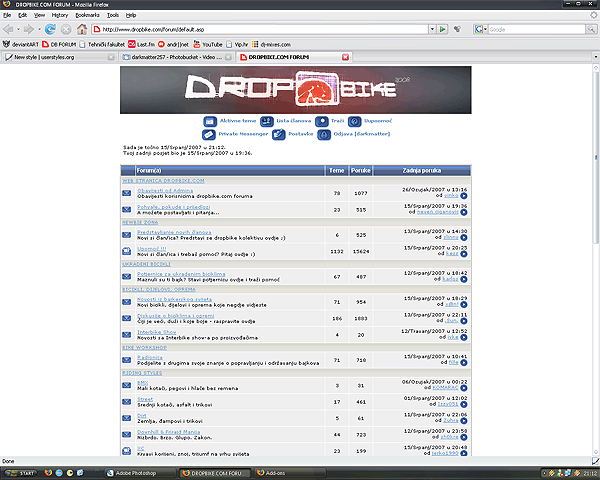Viewport: 600px width, 480px height.
Task: Open Potjernice za ukradenim biciklima link
Action: tap(181, 274)
